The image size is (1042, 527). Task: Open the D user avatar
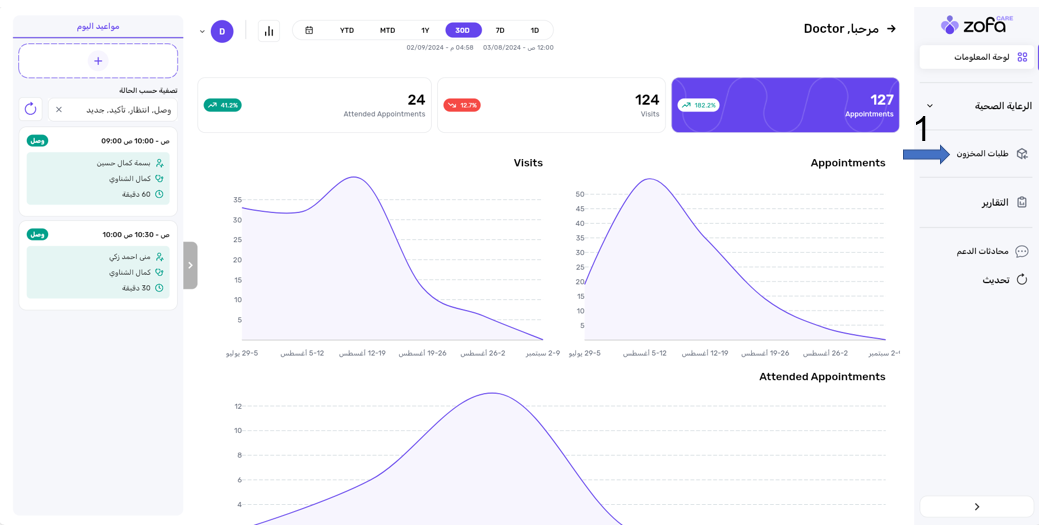pos(222,31)
